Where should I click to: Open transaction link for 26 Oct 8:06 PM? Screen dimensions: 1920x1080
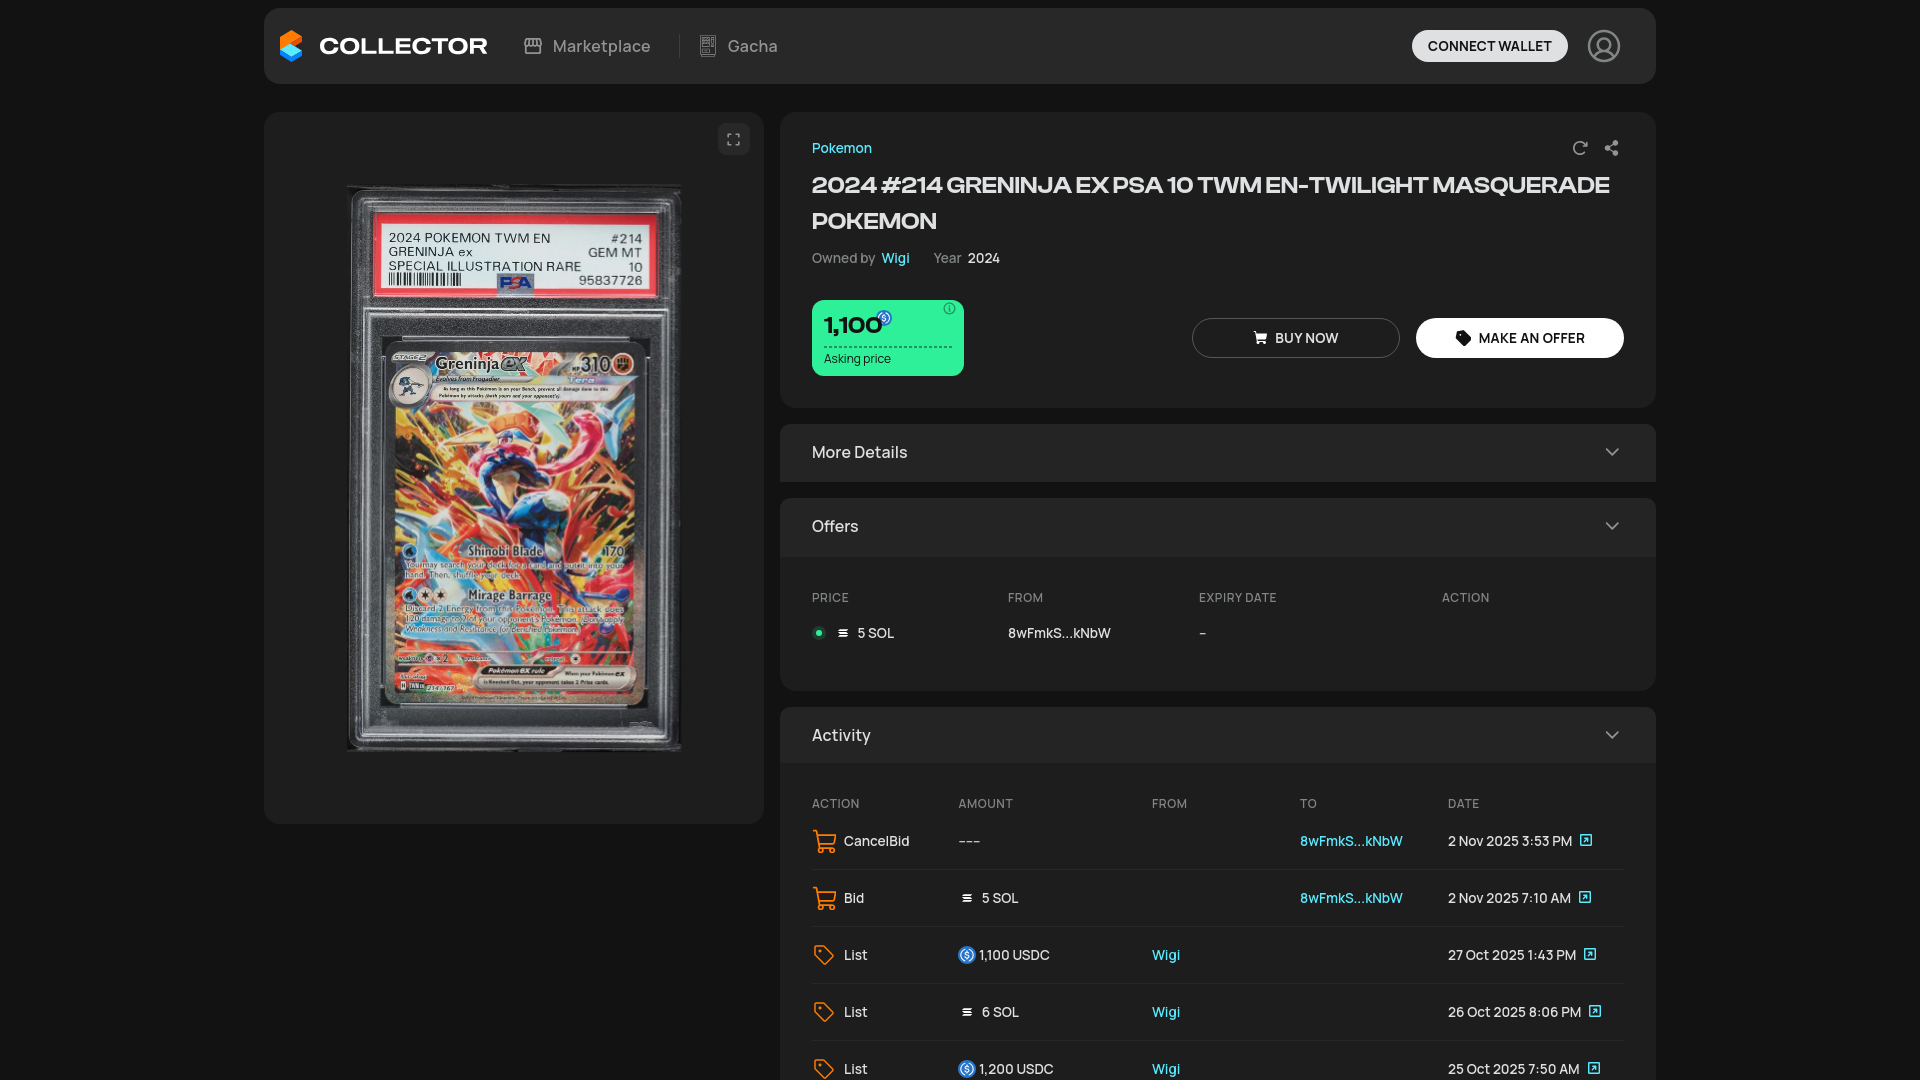(x=1595, y=1011)
